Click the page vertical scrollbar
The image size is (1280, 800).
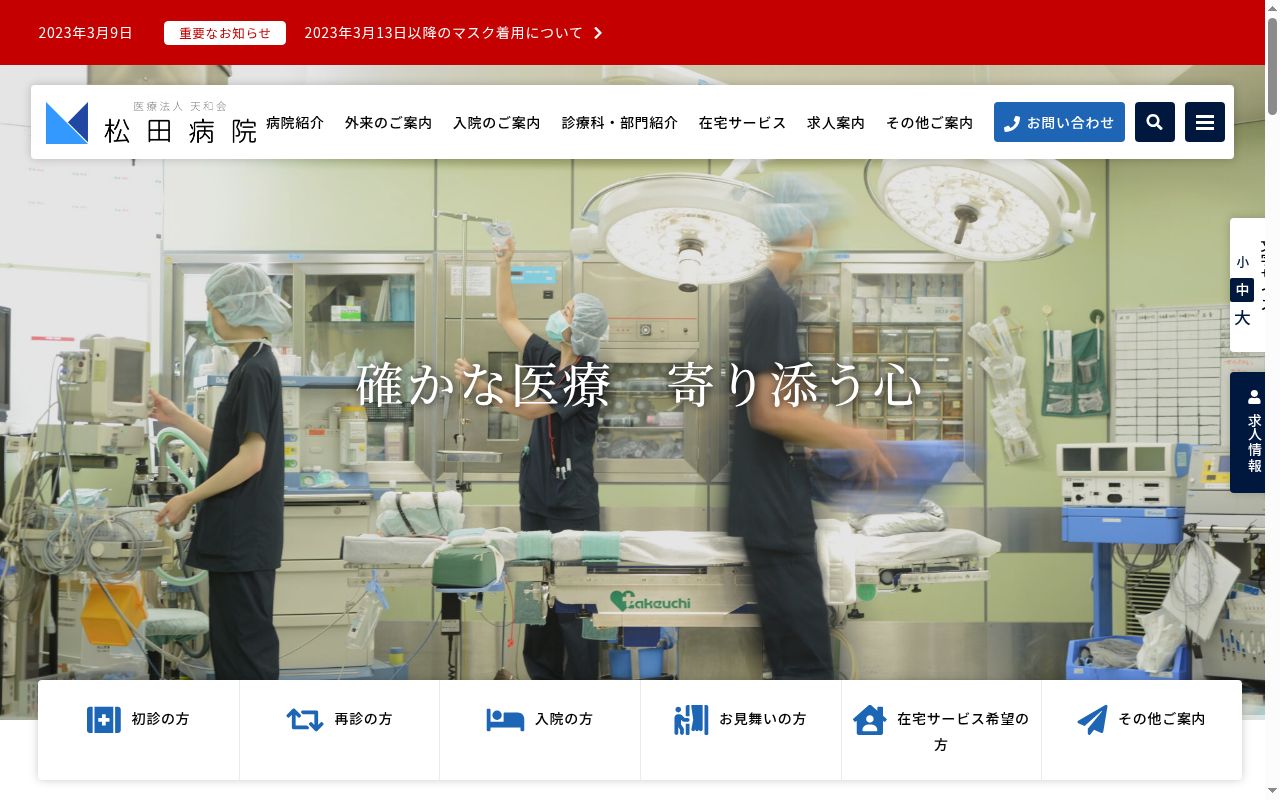coord(1272,400)
